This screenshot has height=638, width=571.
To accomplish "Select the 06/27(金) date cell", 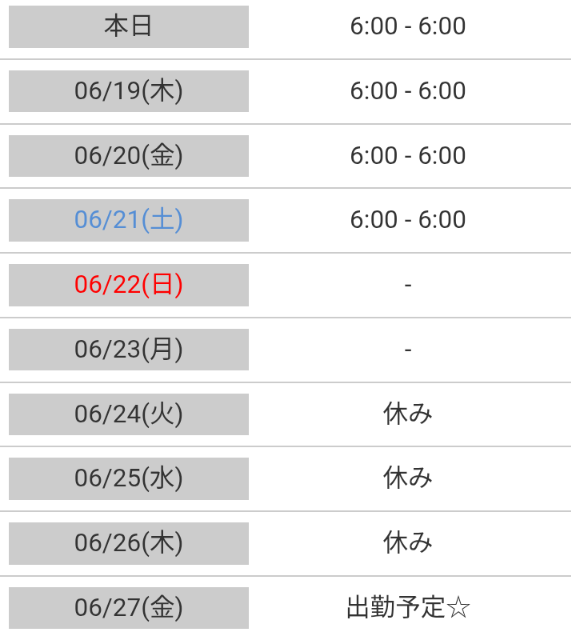I will [129, 608].
